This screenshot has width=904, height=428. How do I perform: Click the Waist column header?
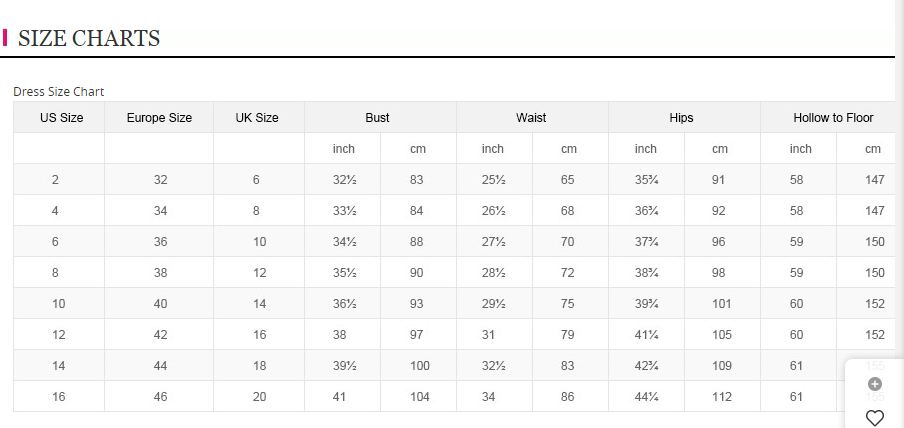[531, 118]
